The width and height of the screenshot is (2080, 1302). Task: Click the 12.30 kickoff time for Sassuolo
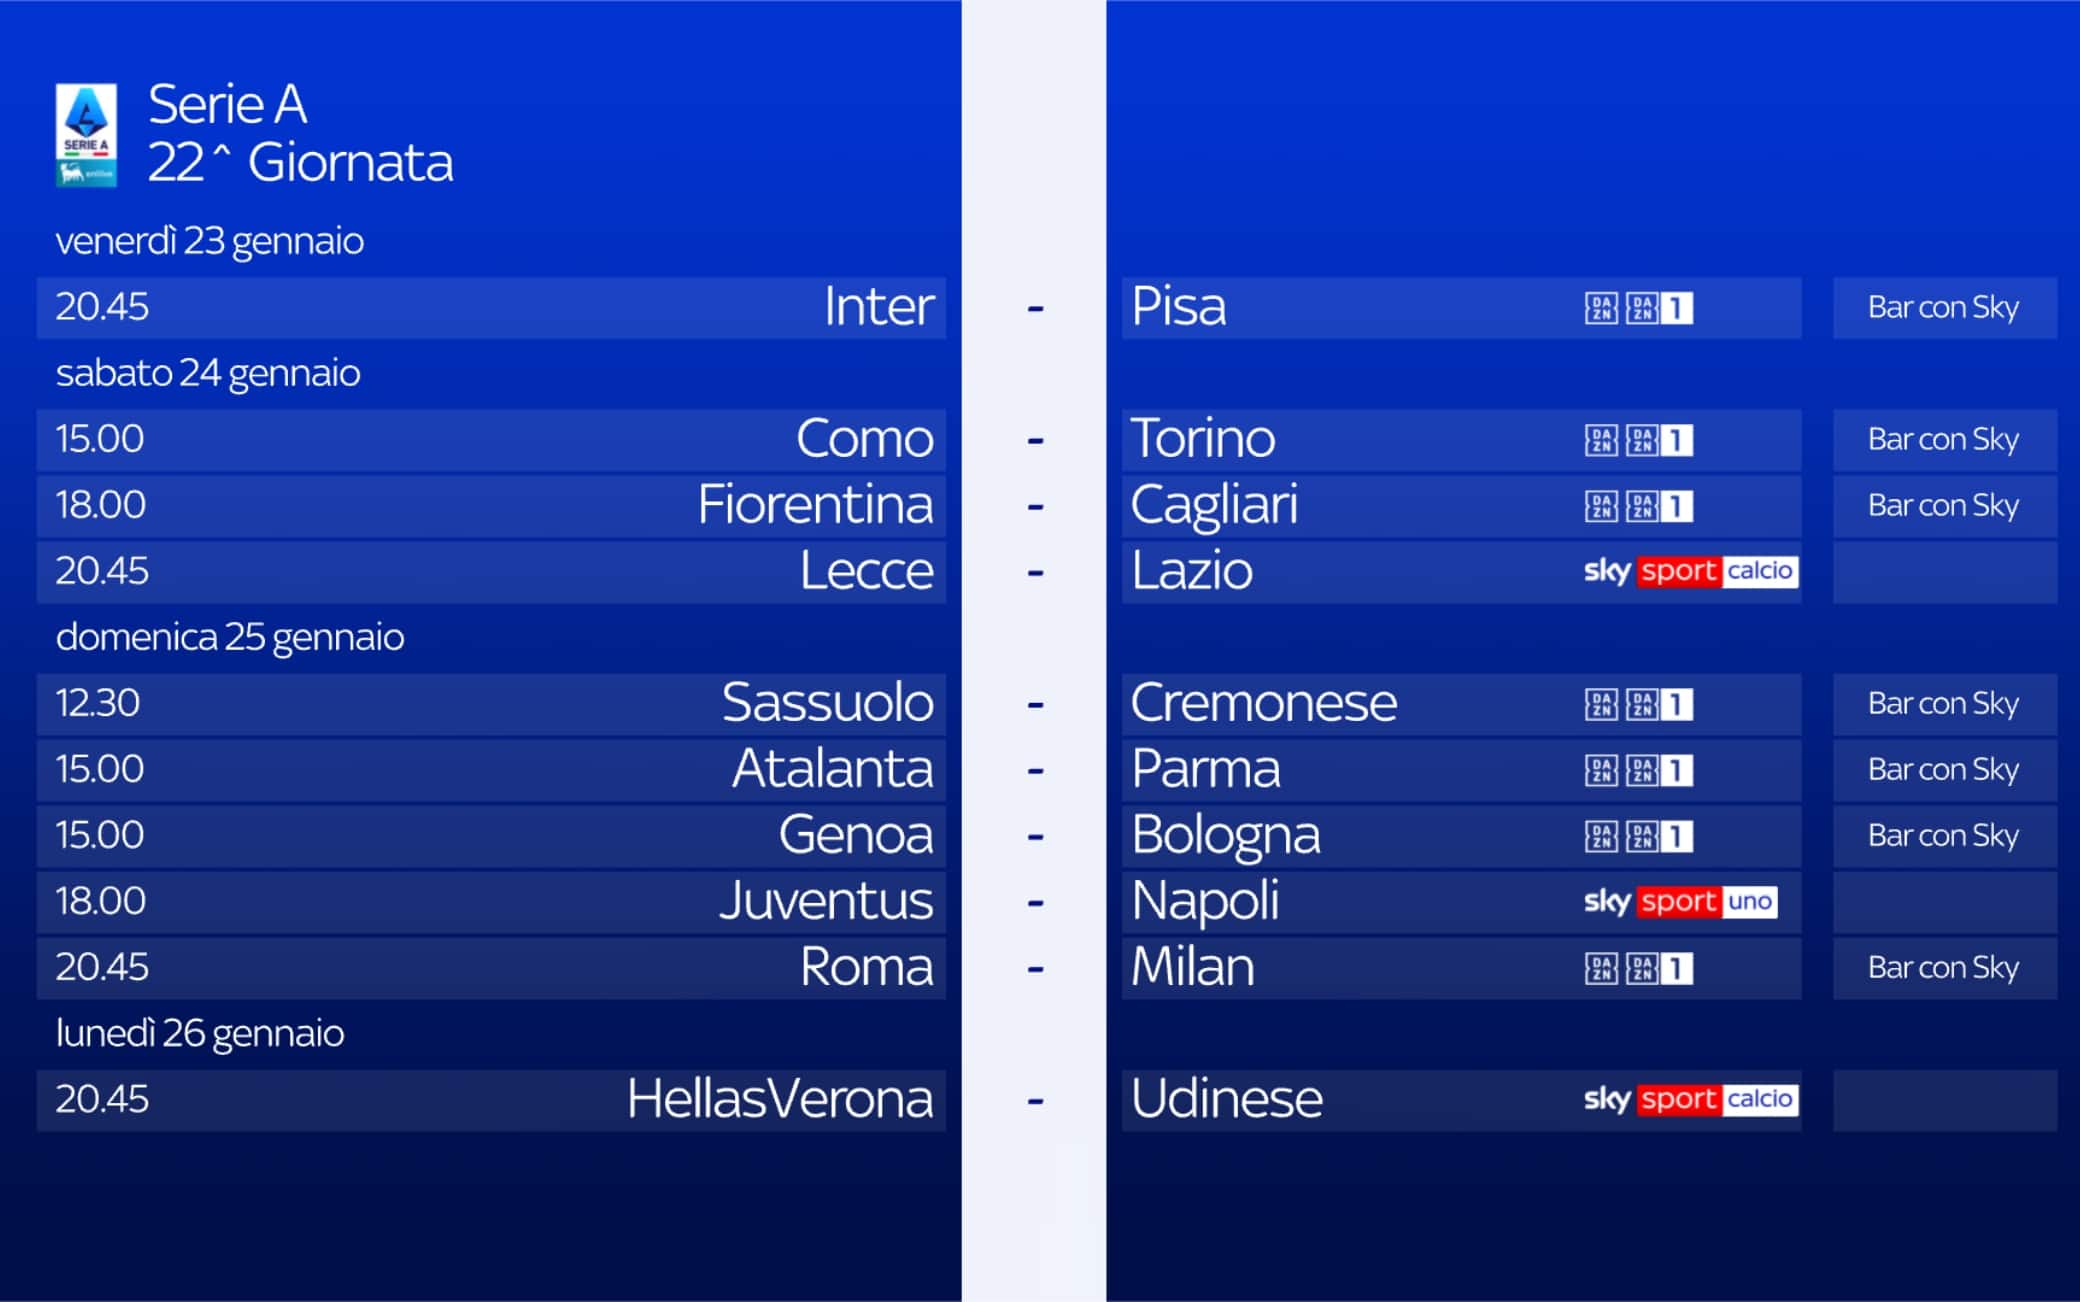click(97, 703)
